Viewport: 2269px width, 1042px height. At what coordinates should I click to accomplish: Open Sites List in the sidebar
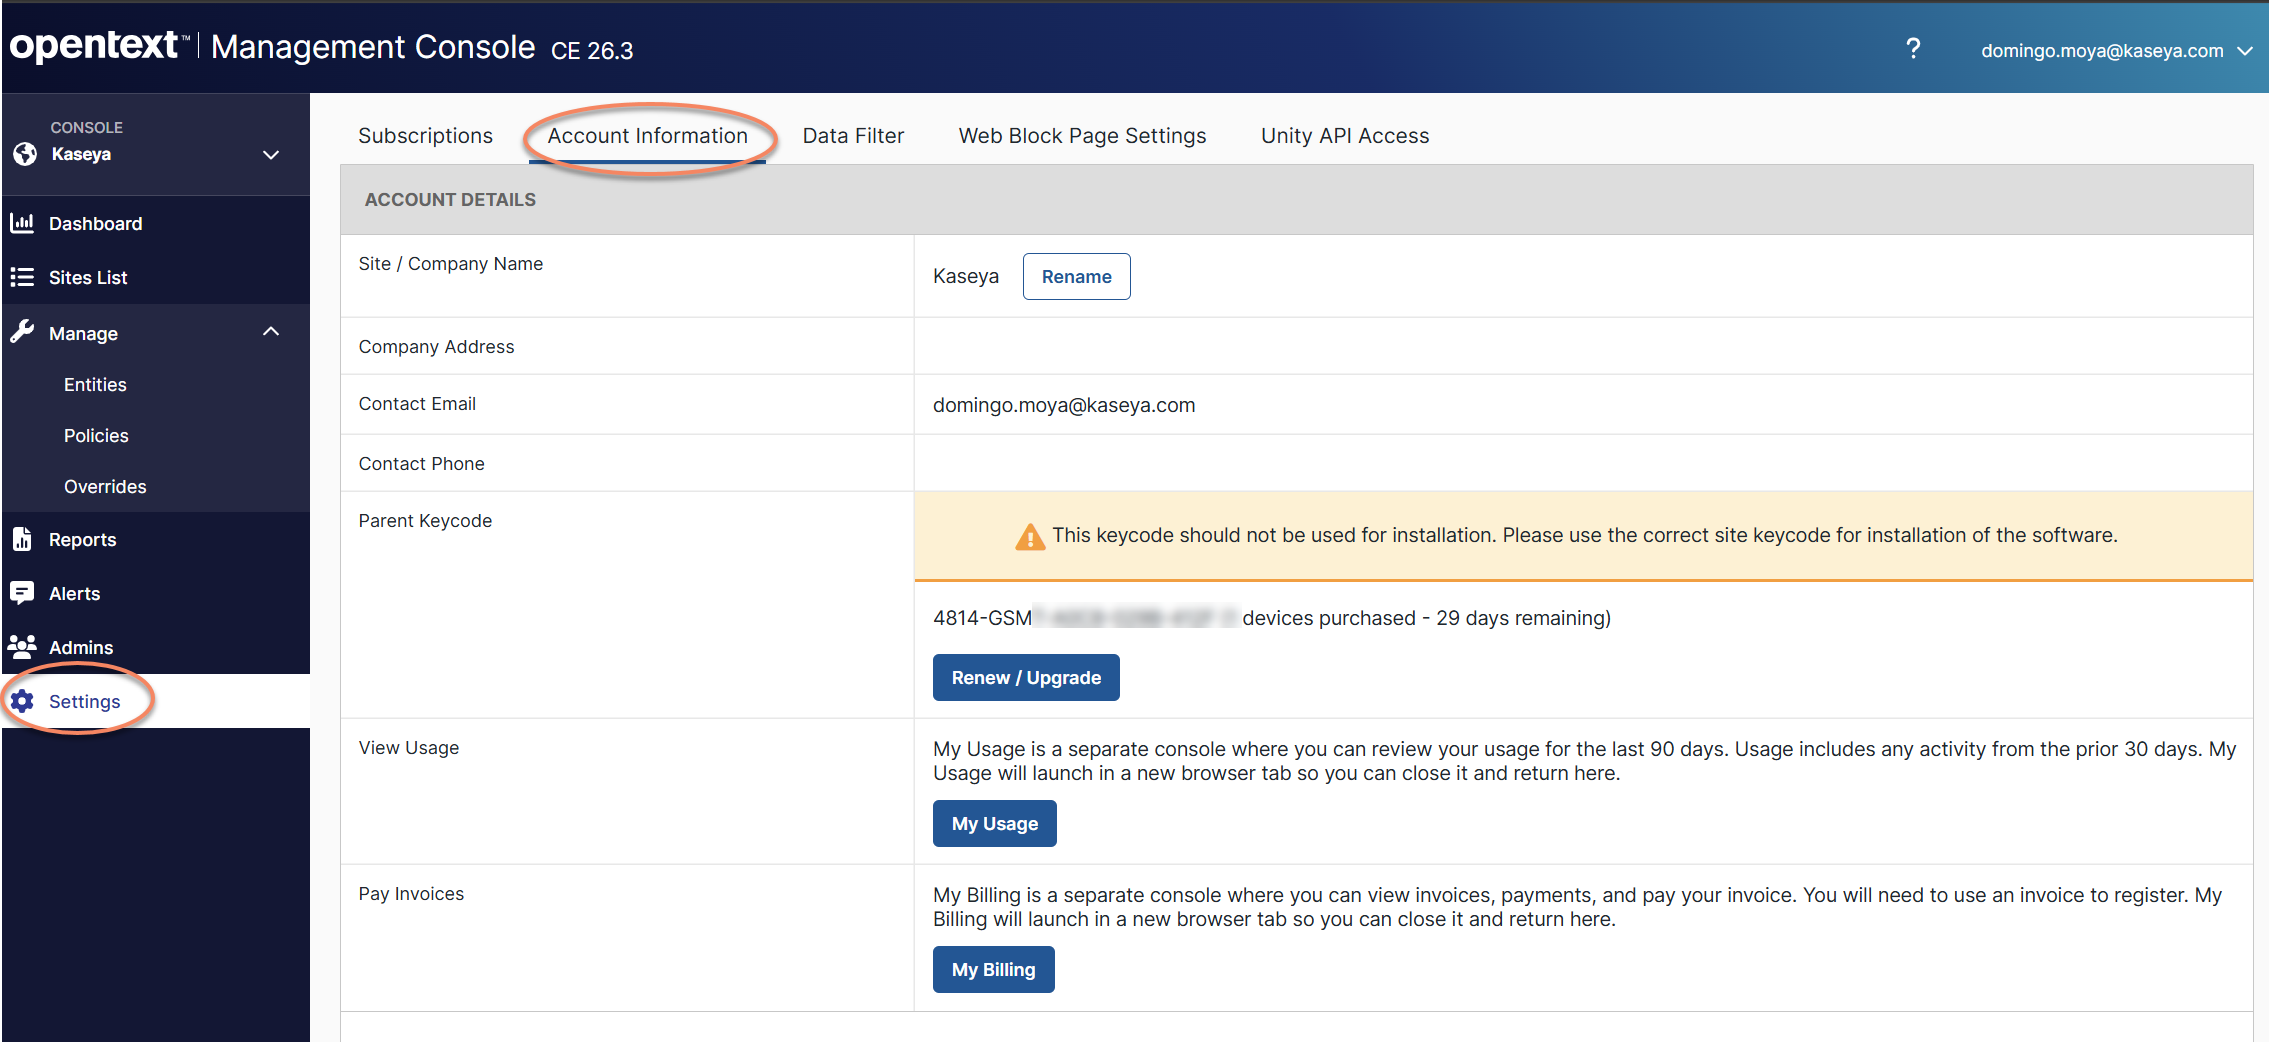point(156,277)
